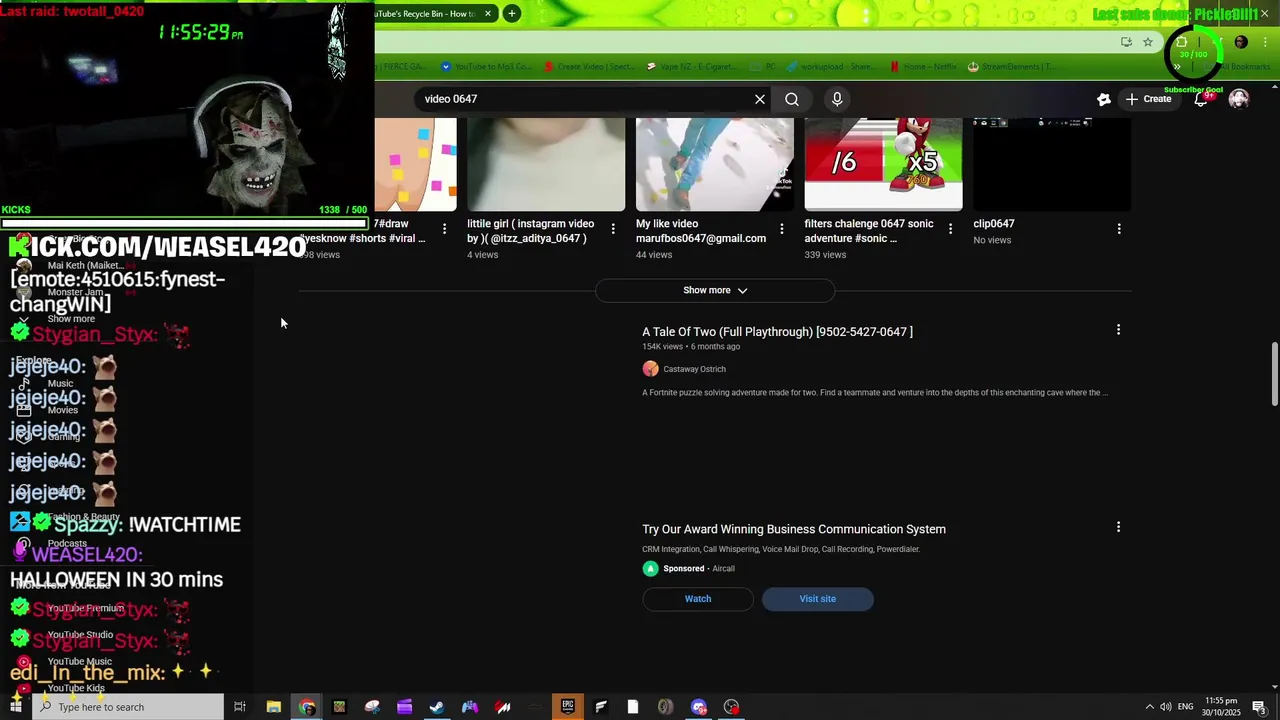This screenshot has width=1280, height=720.
Task: Click the taskbar 'Type here to search' box
Action: (128, 707)
